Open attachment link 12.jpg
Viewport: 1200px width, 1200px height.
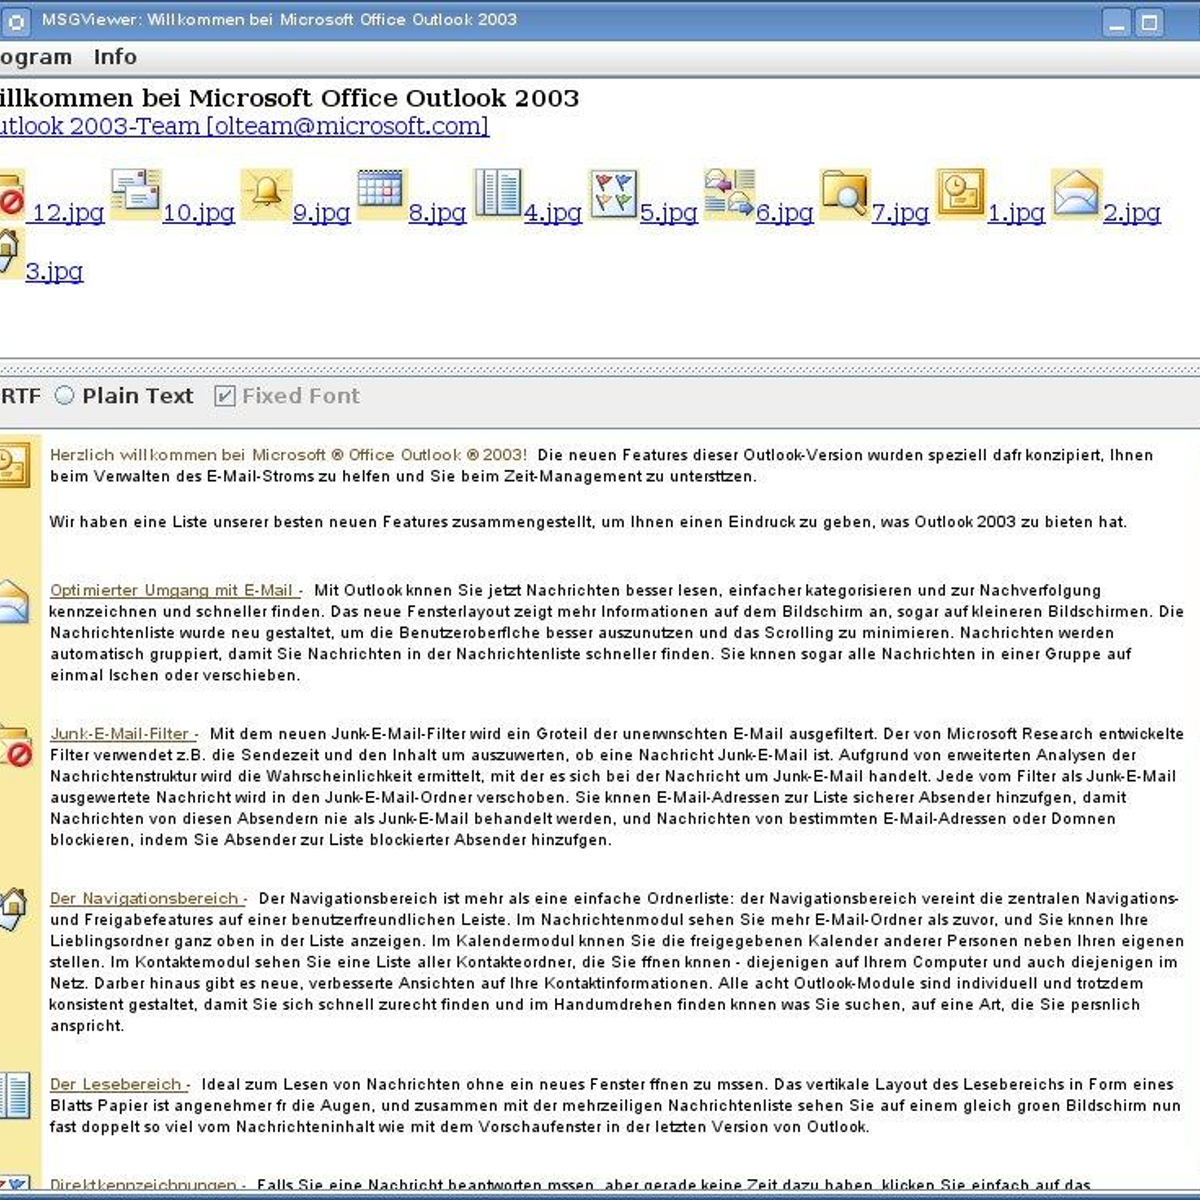click(x=68, y=212)
